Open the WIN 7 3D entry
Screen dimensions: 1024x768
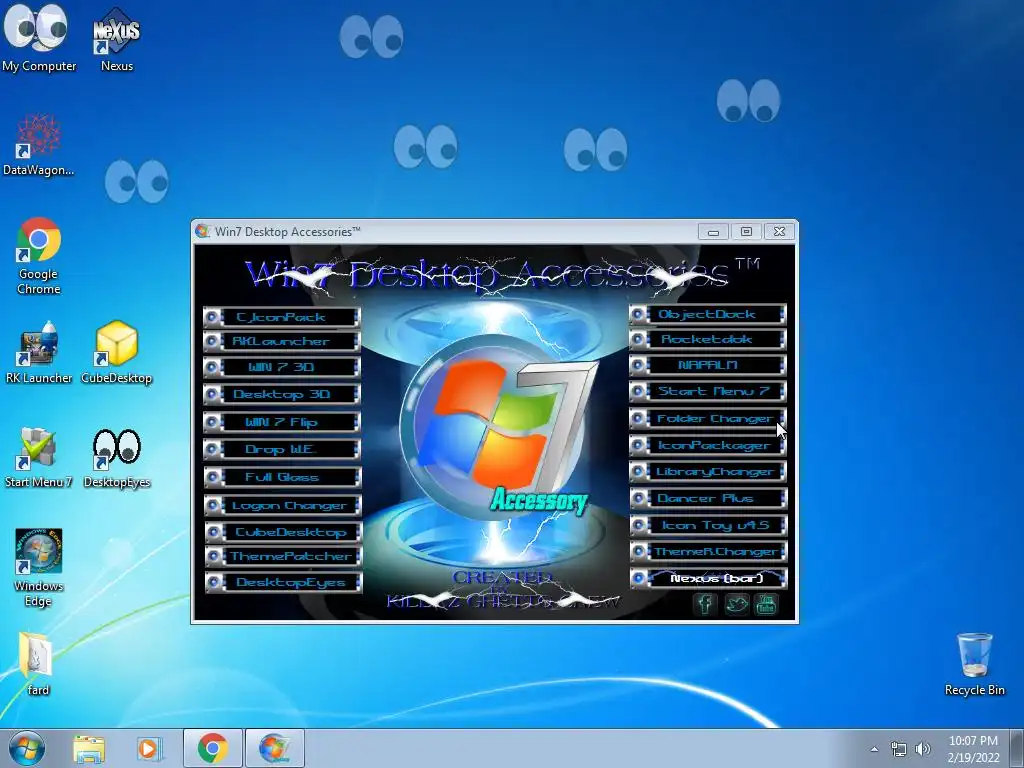pos(281,367)
